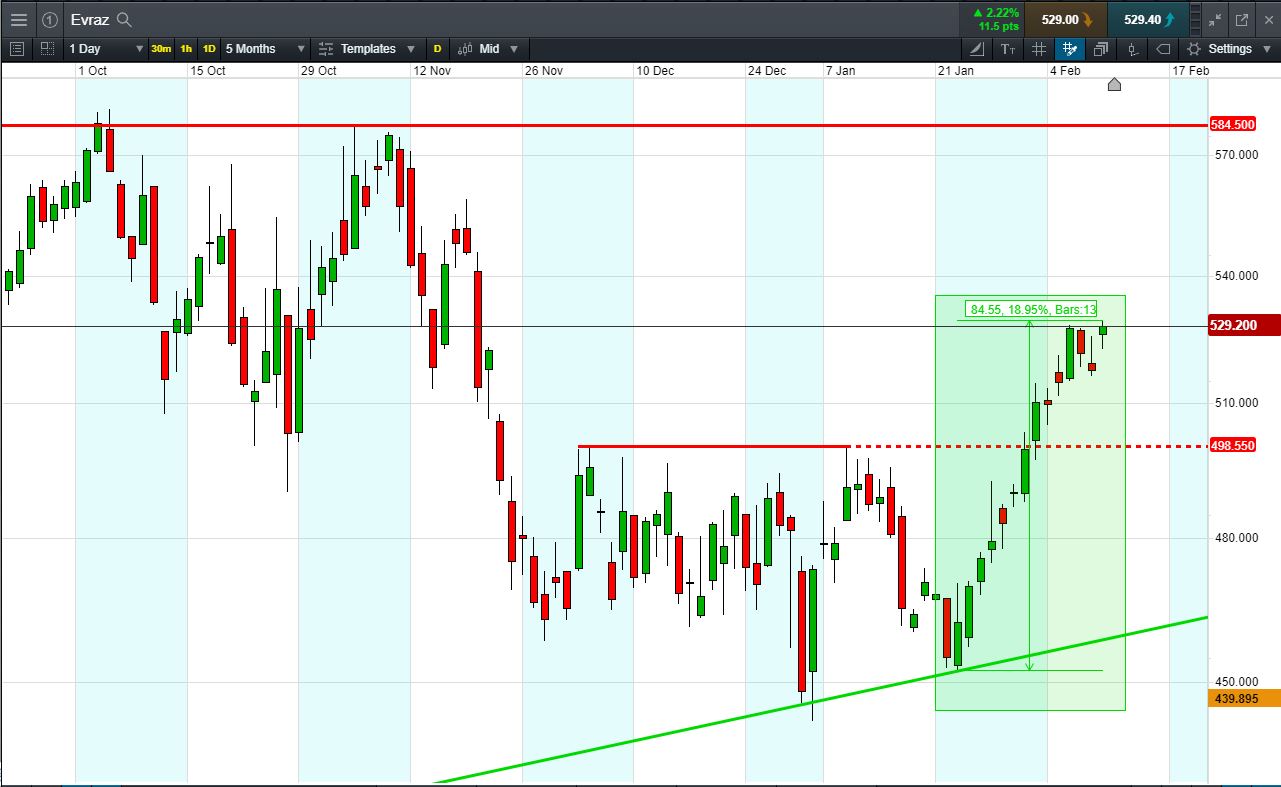Click the buy price 529.40 button
This screenshot has height=787, width=1281.
[x=1148, y=19]
